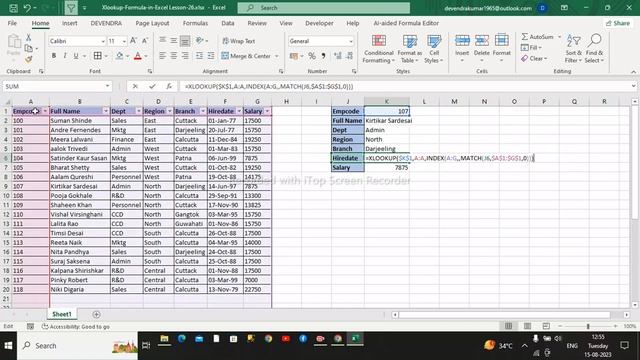
Task: Click the Fill Color bucket icon
Action: click(x=120, y=56)
